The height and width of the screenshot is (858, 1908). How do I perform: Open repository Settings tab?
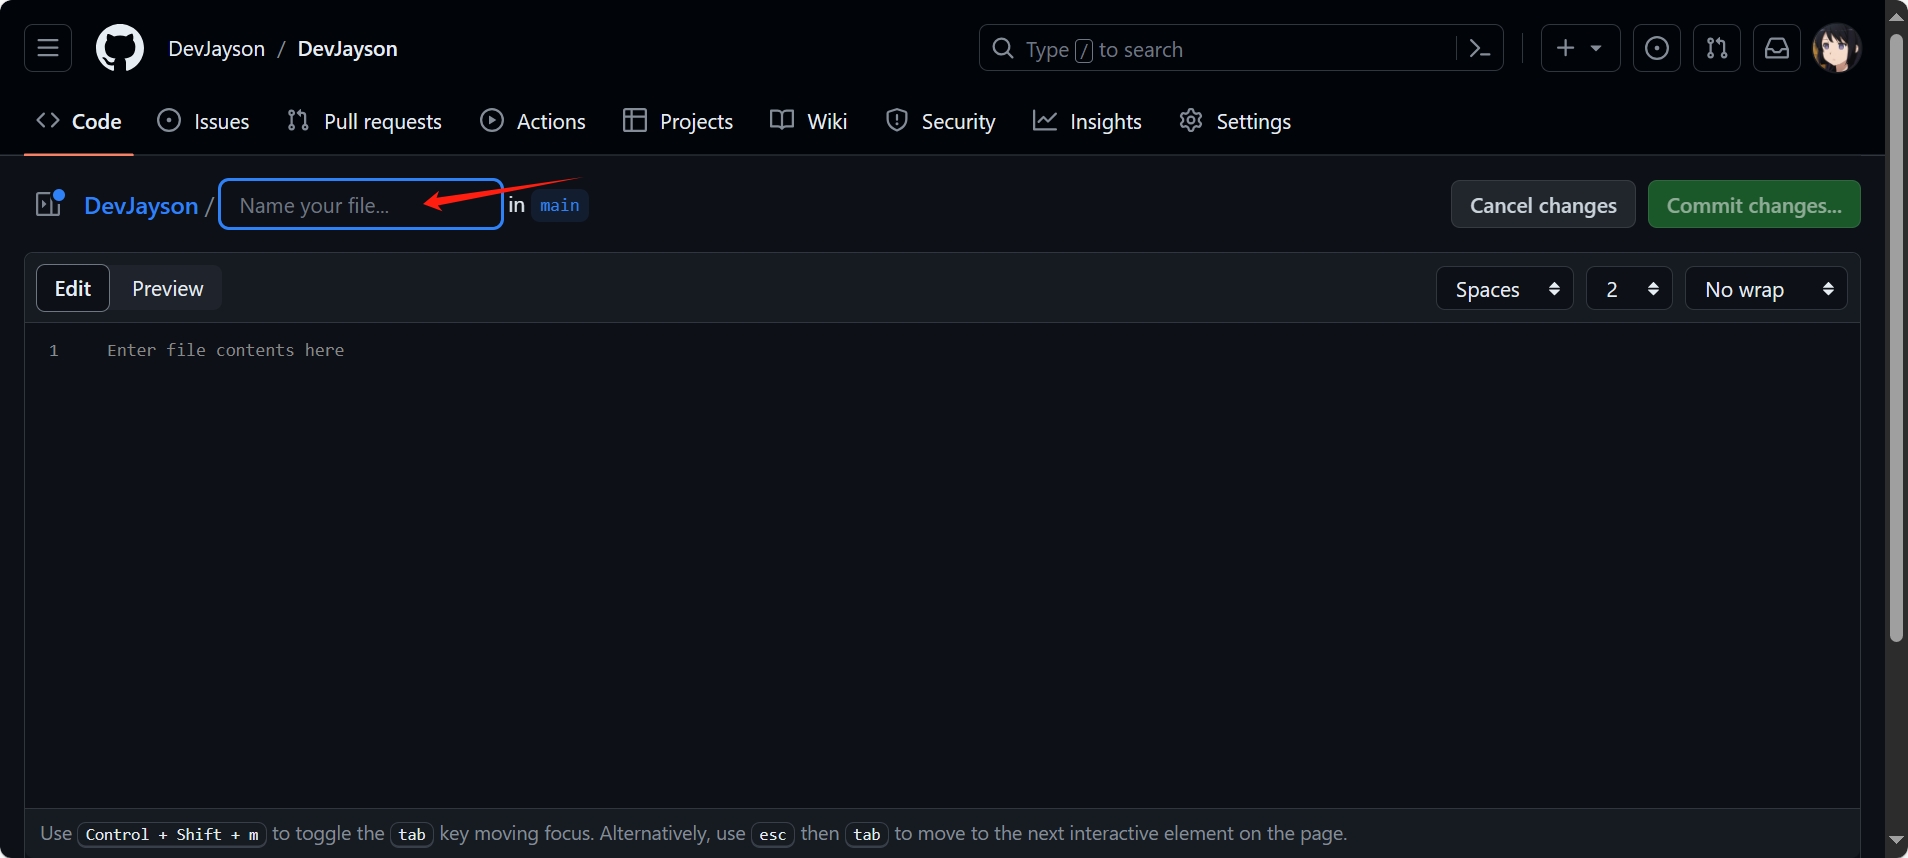click(1235, 121)
